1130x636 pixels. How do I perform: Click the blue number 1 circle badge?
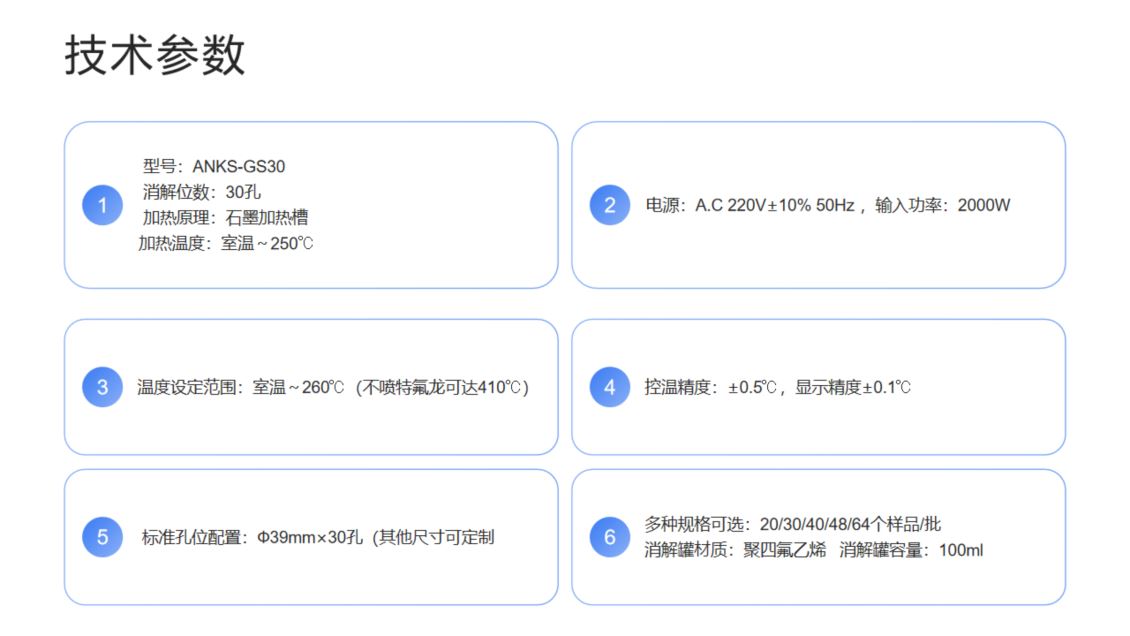[102, 205]
